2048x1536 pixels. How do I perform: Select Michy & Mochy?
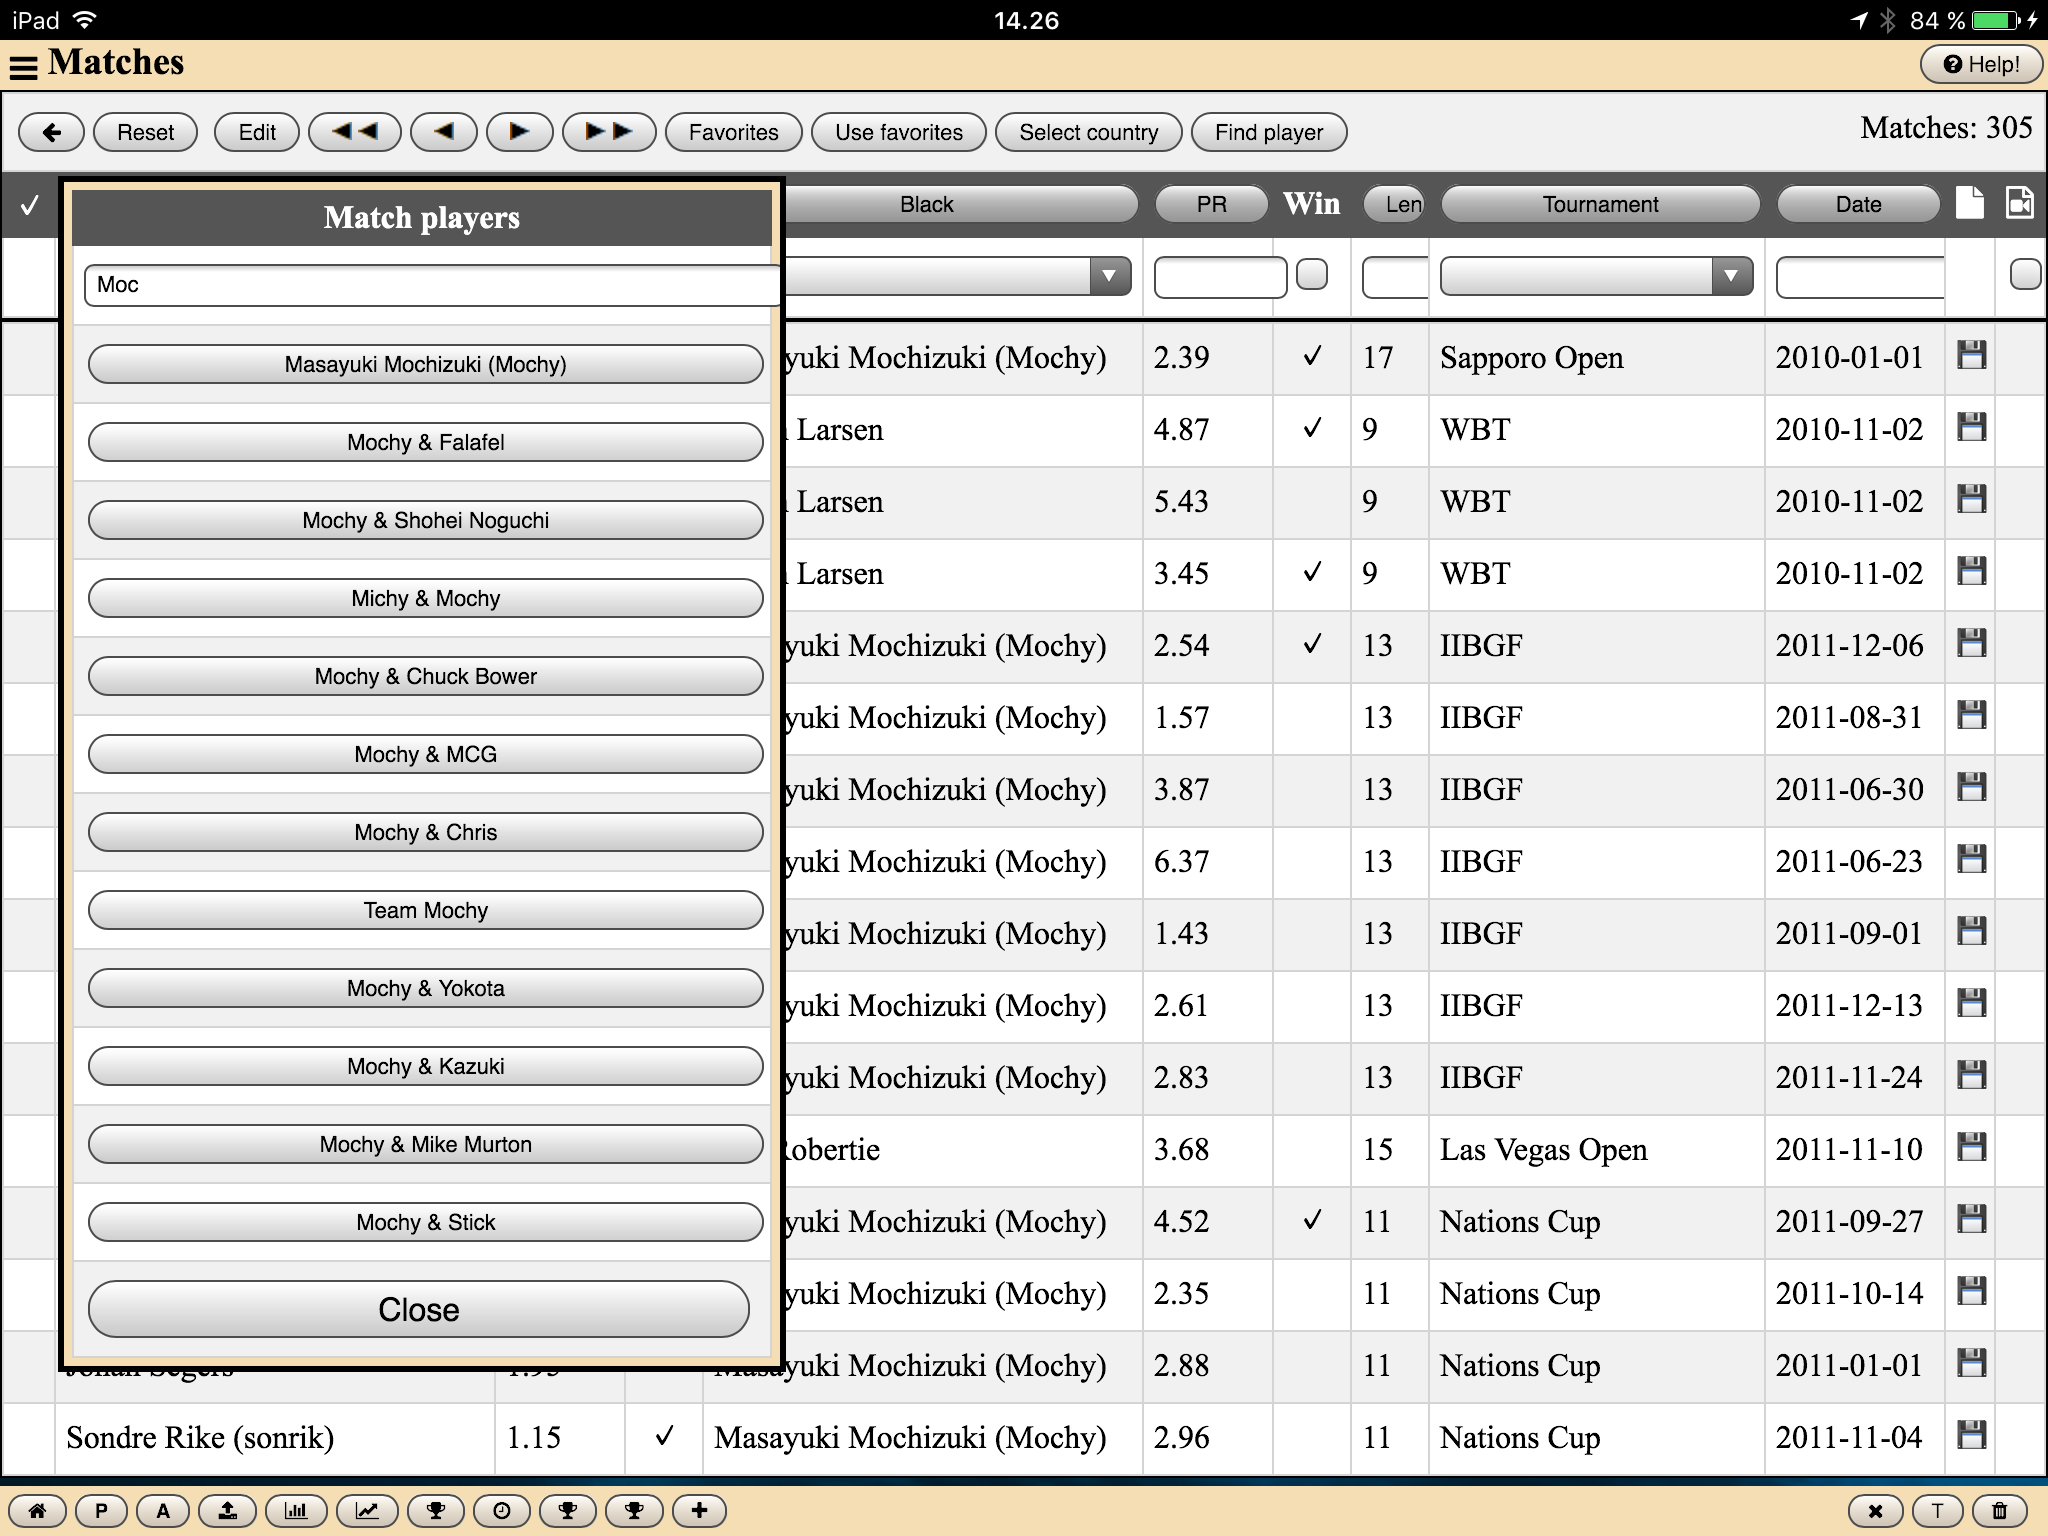point(425,598)
